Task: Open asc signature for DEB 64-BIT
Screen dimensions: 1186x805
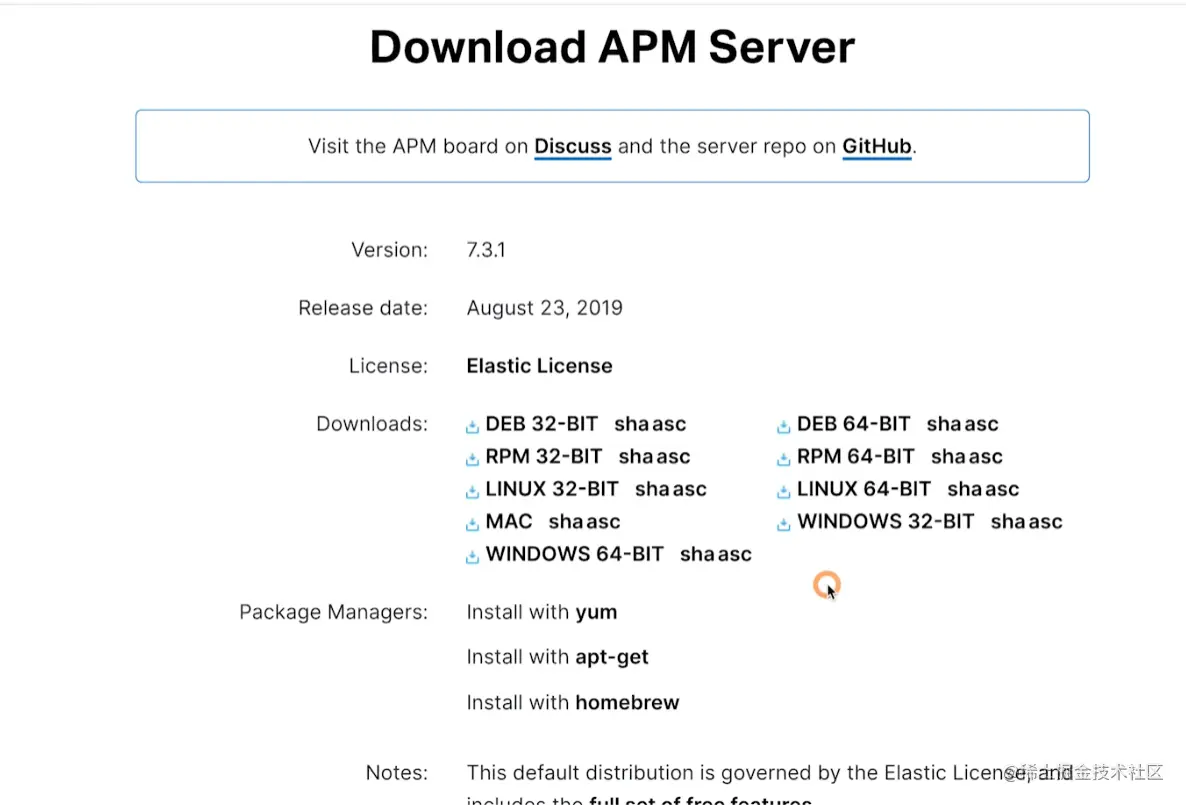Action: [981, 424]
